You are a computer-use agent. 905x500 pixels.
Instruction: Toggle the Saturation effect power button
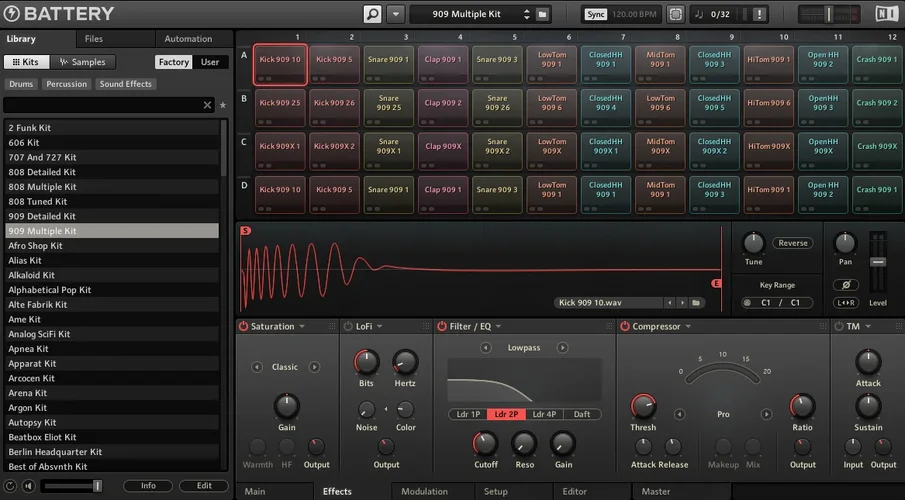[x=243, y=326]
